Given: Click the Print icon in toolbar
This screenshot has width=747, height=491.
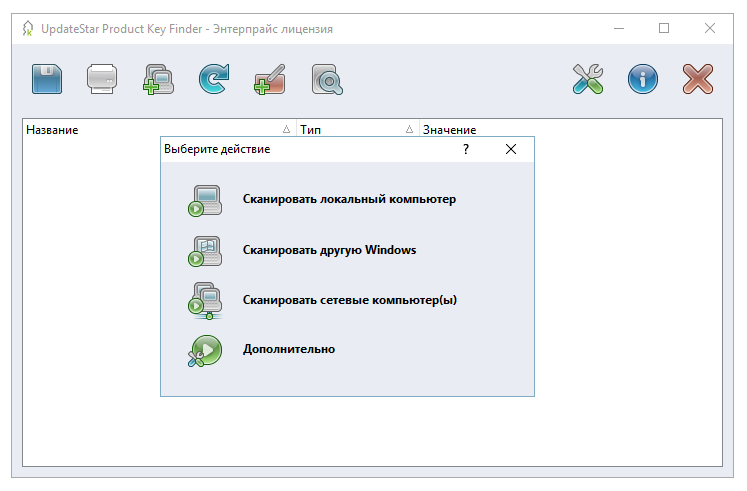Looking at the screenshot, I should tap(102, 79).
